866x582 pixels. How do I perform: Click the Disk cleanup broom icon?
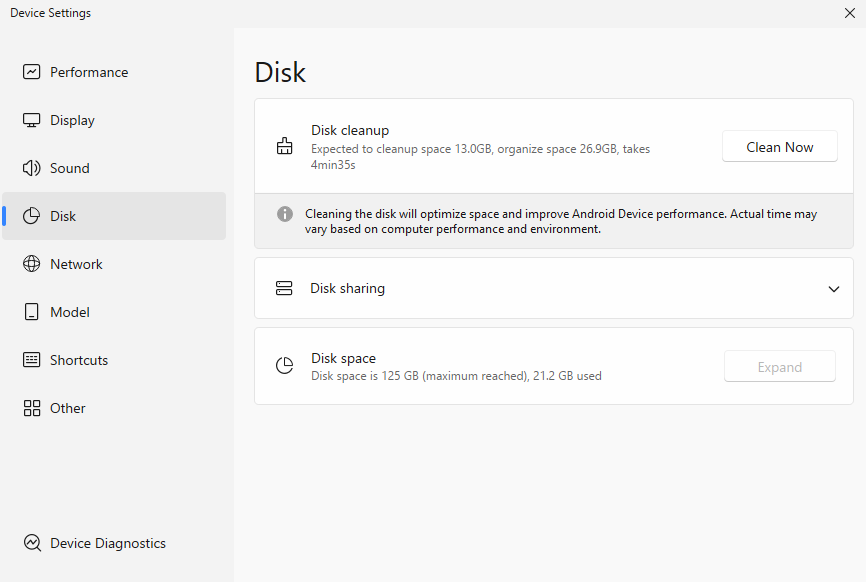pos(284,147)
